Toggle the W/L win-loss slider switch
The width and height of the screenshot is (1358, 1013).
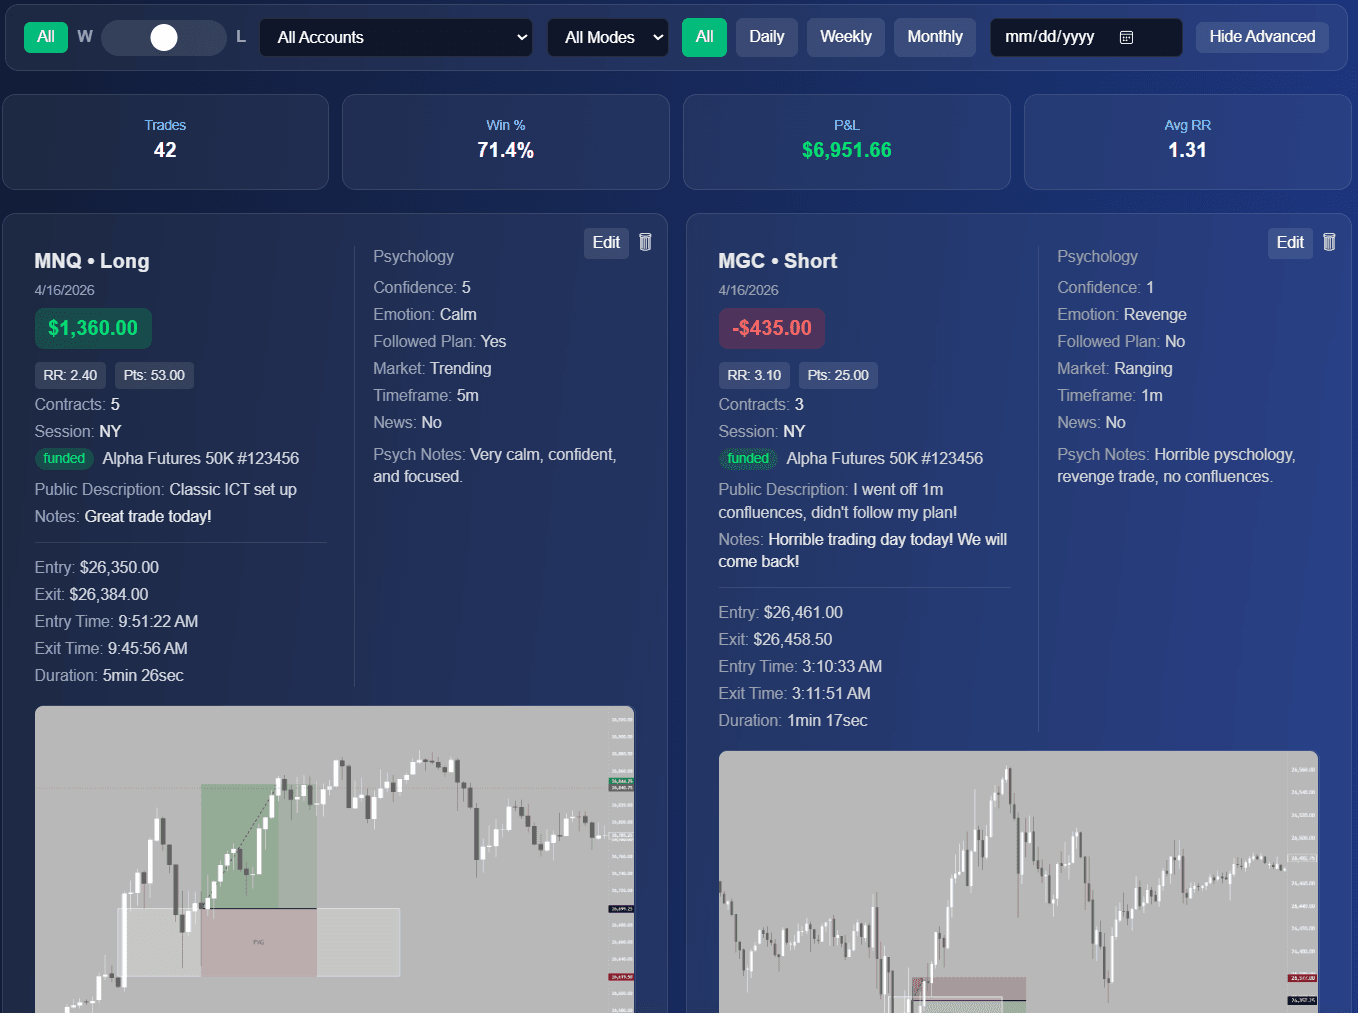point(164,37)
